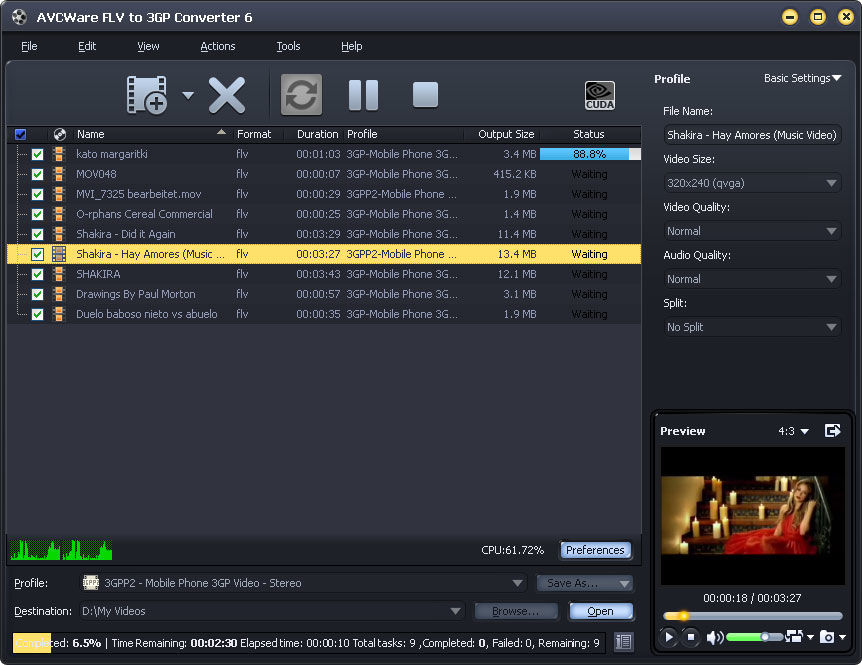Click the Save As... button
This screenshot has width=862, height=665.
coord(584,583)
